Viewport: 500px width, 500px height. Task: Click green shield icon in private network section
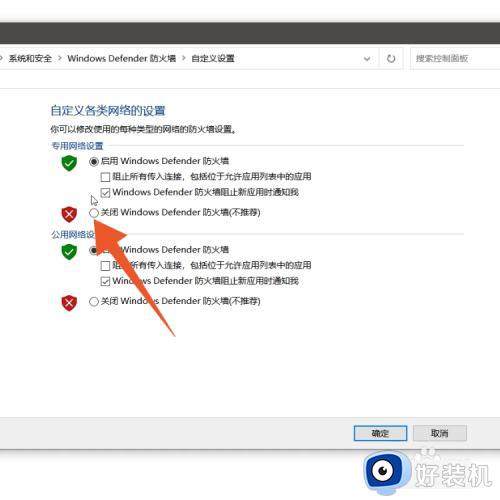coord(69,163)
